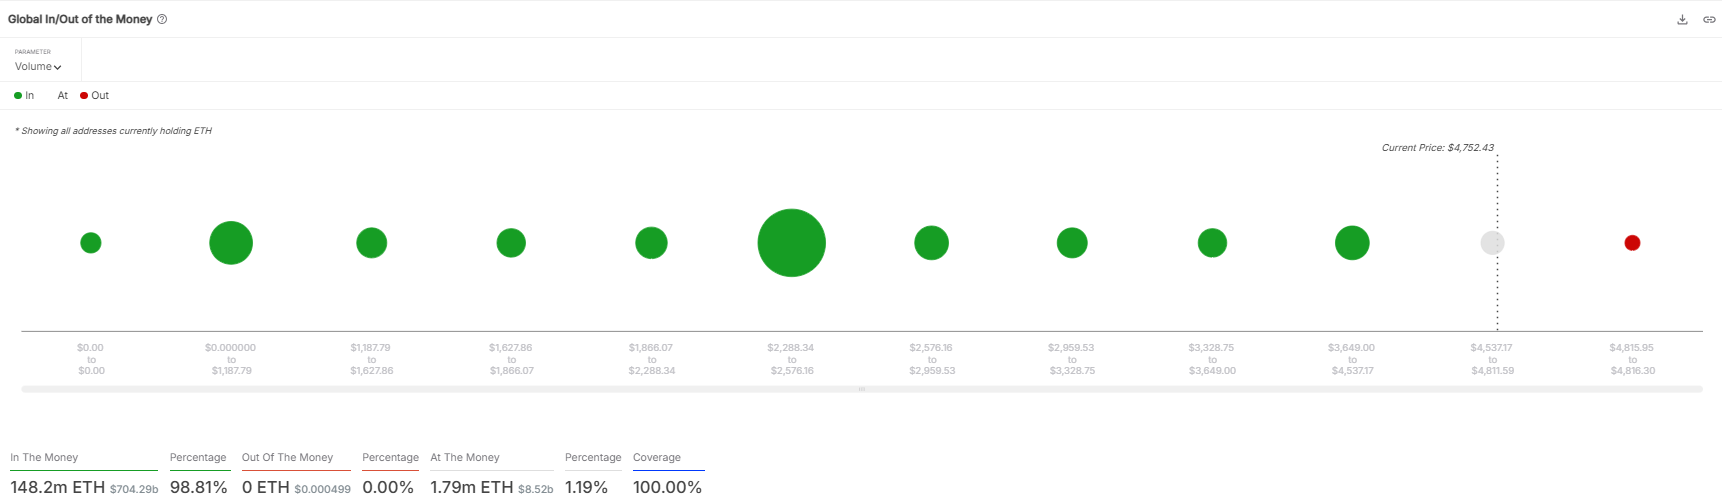Select the green bubble for $0.000000 to $1,187.79
This screenshot has height=502, width=1722.
[x=231, y=243]
